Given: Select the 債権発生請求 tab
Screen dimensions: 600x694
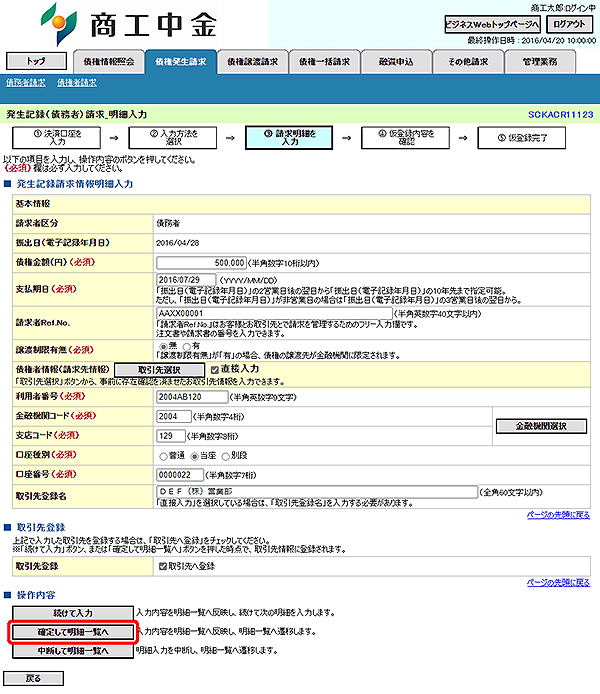Looking at the screenshot, I should coord(181,62).
